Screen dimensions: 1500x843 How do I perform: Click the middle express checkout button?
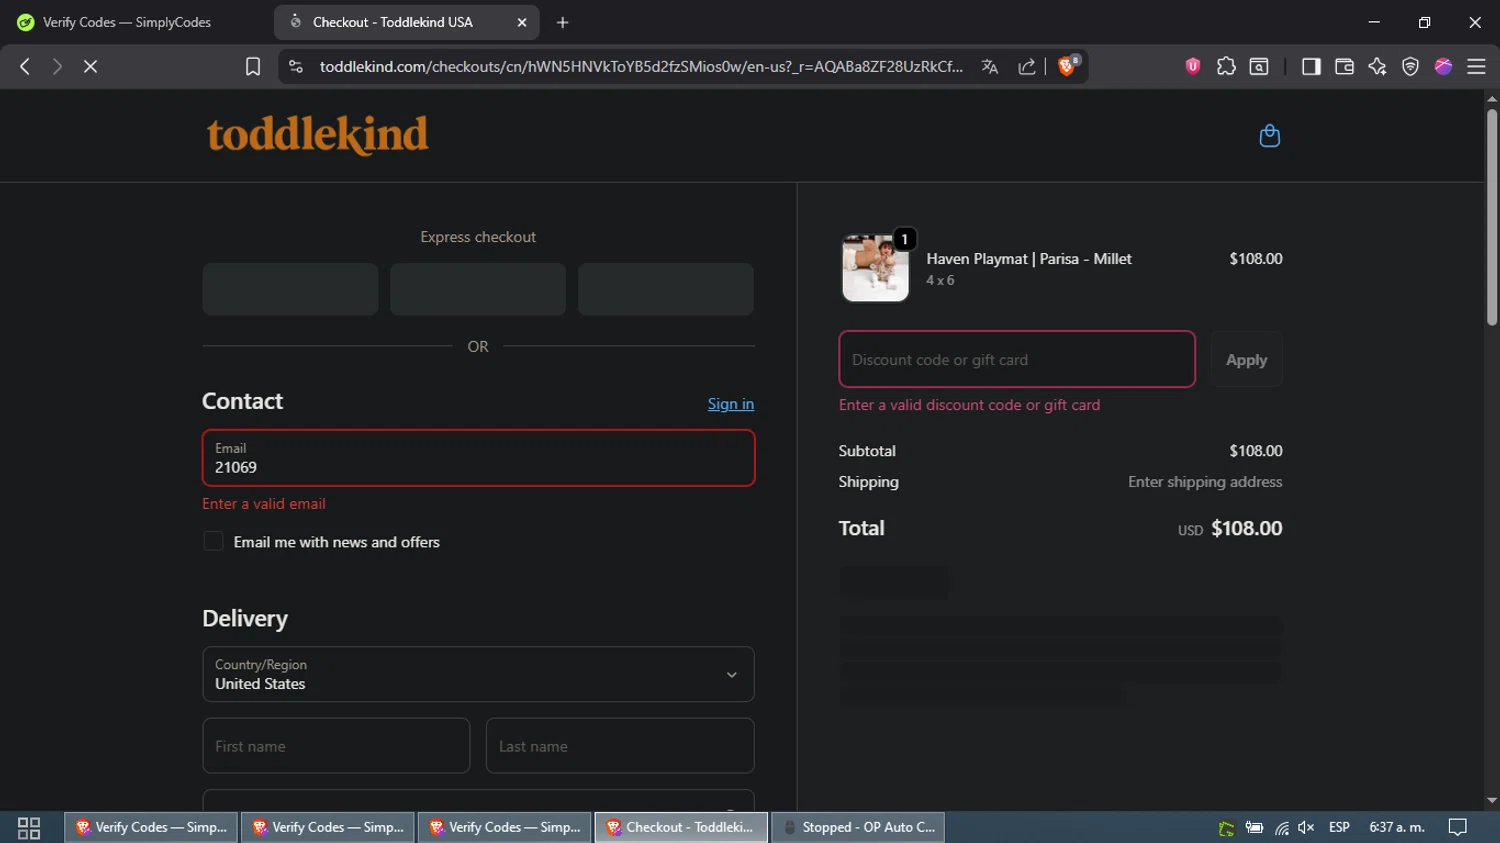[478, 289]
